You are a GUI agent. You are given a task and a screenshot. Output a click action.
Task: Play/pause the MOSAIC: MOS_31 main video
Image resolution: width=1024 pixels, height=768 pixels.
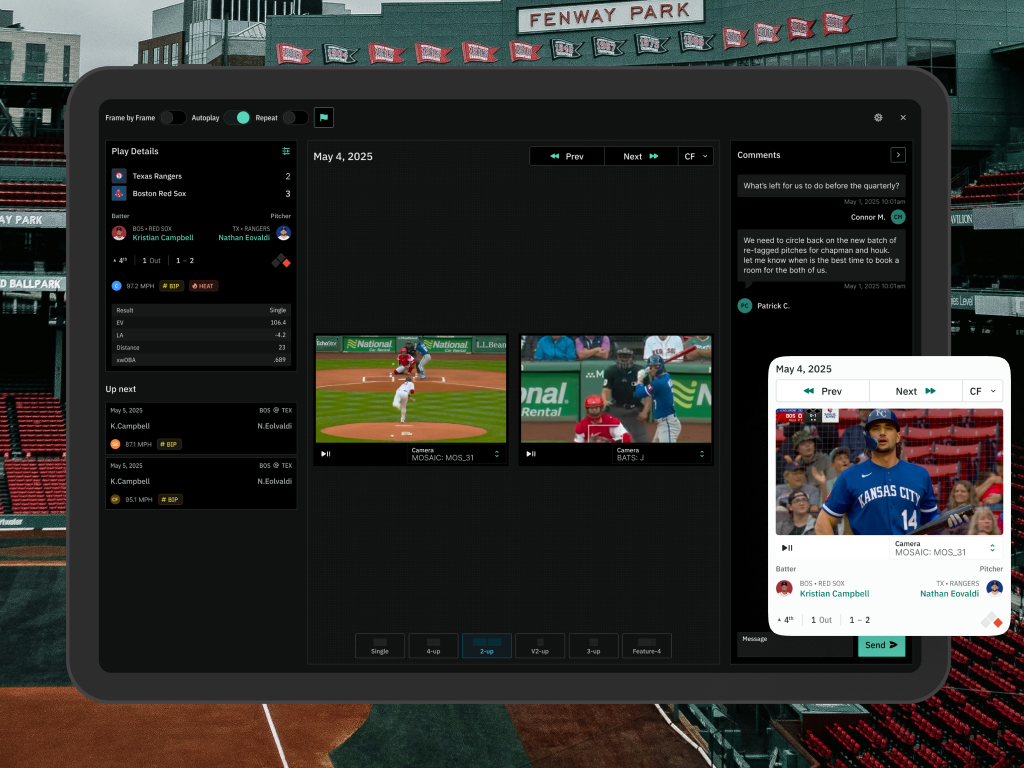click(326, 454)
